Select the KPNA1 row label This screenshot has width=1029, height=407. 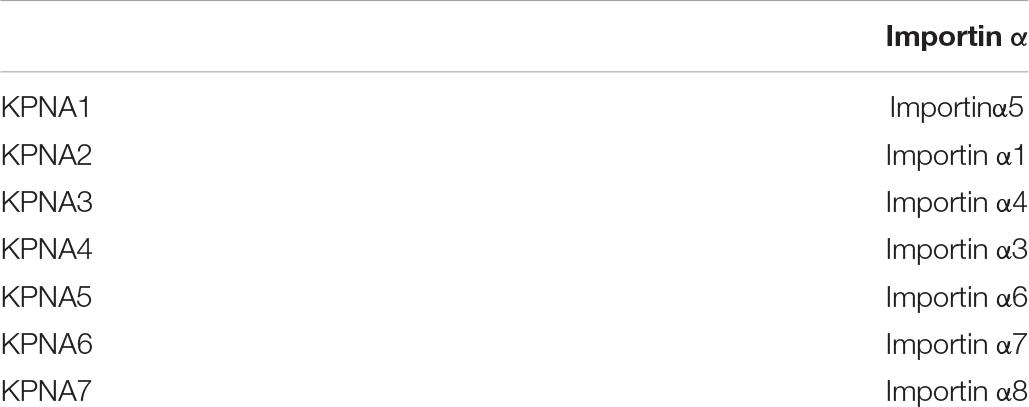tap(46, 108)
